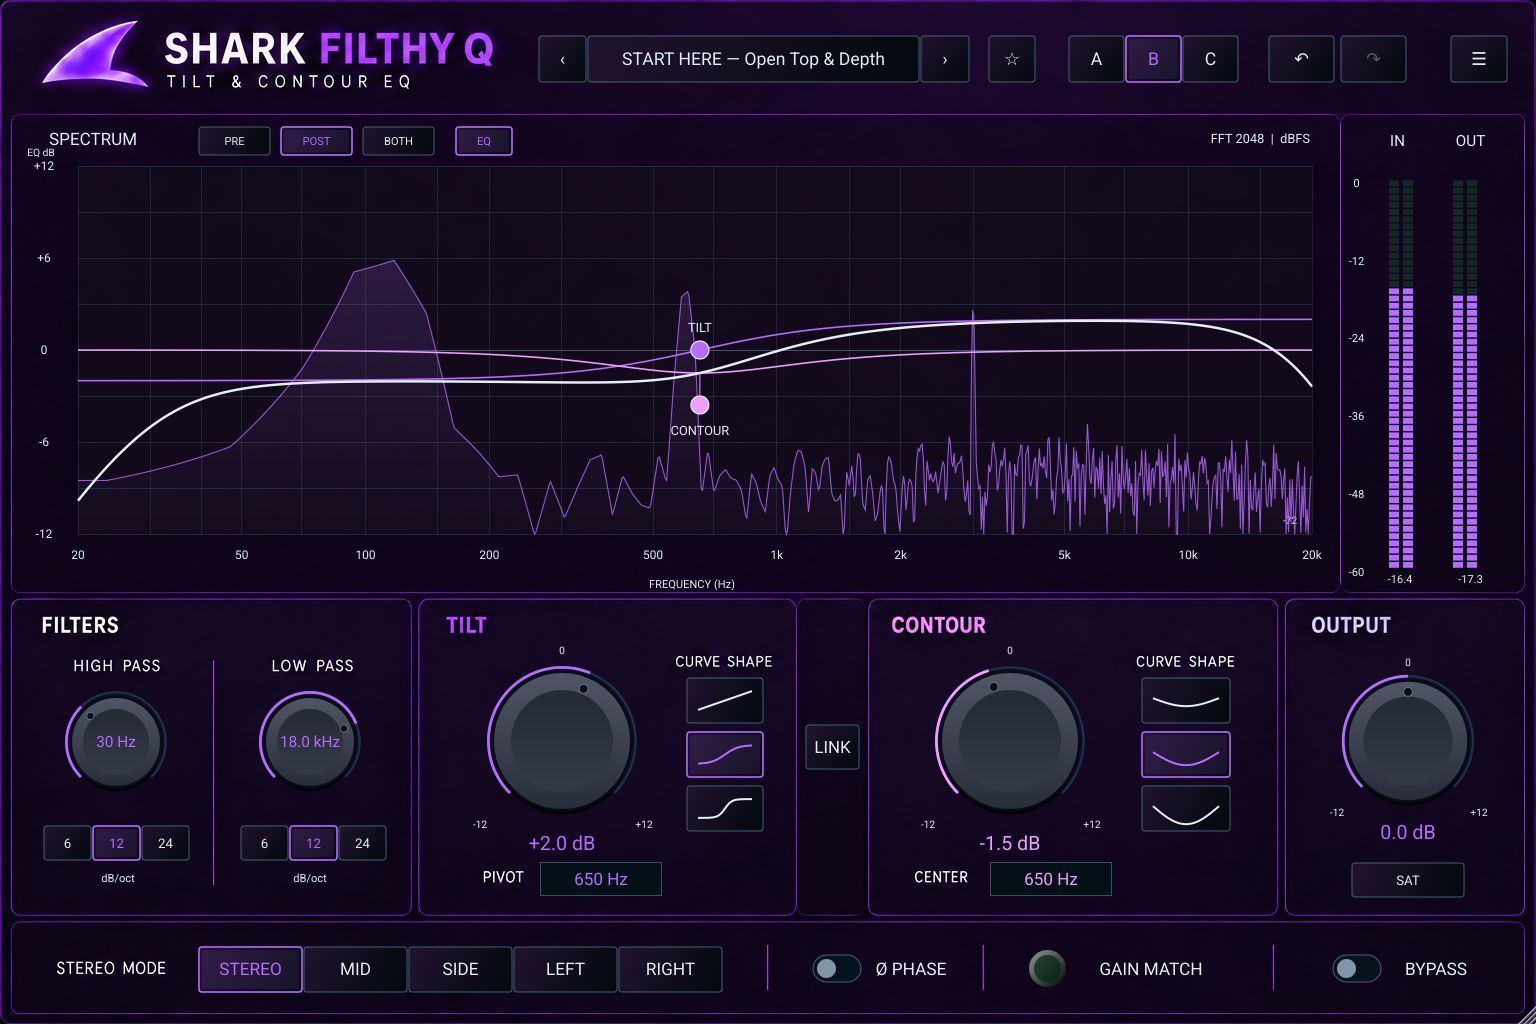Click the Shark fin logo
The width and height of the screenshot is (1536, 1024).
pyautogui.click(x=95, y=55)
